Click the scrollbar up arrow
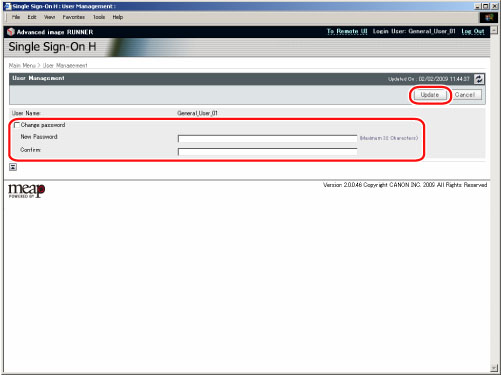Viewport: 501px width, 375px height. click(x=494, y=30)
